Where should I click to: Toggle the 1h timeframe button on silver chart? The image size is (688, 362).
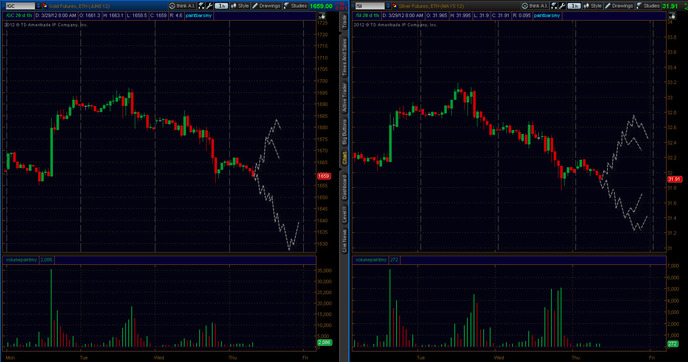[574, 6]
